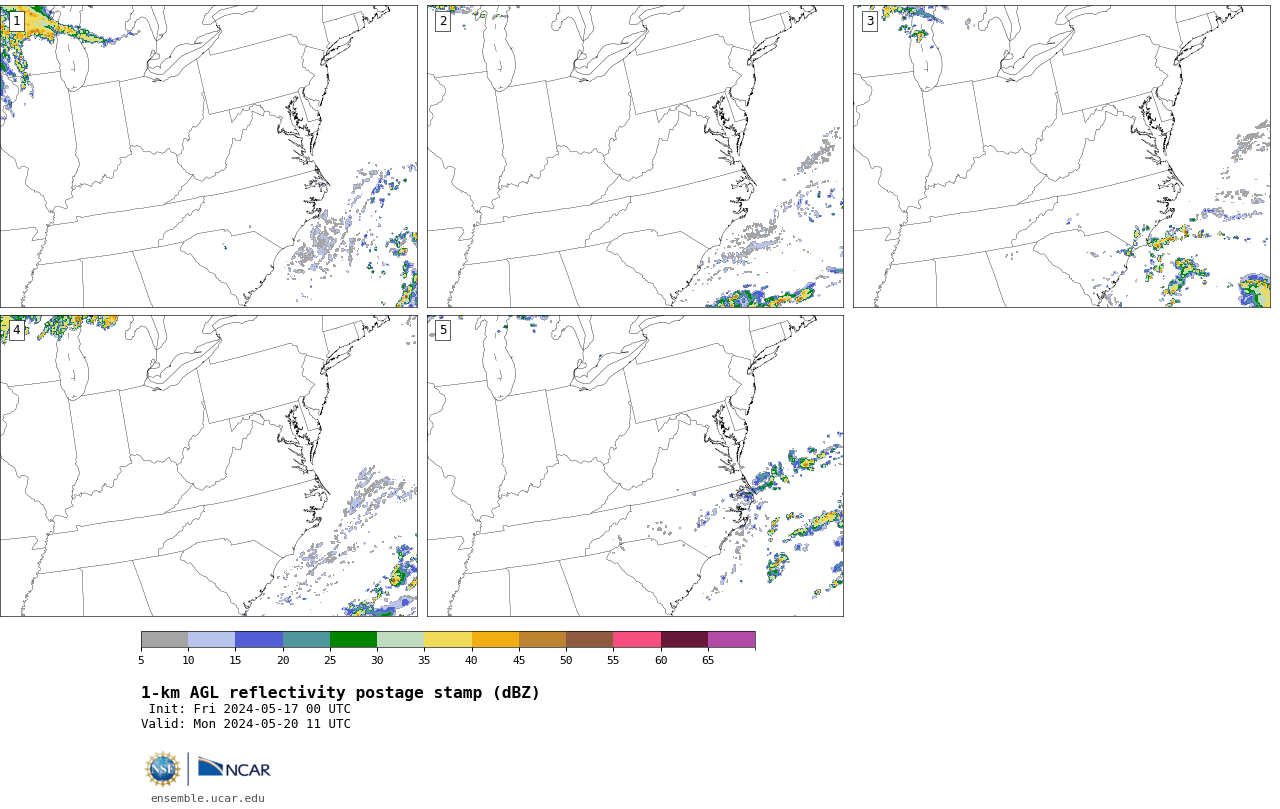This screenshot has height=809, width=1280.
Task: Click the pale green 30-35 dBZ swatch
Action: [401, 640]
